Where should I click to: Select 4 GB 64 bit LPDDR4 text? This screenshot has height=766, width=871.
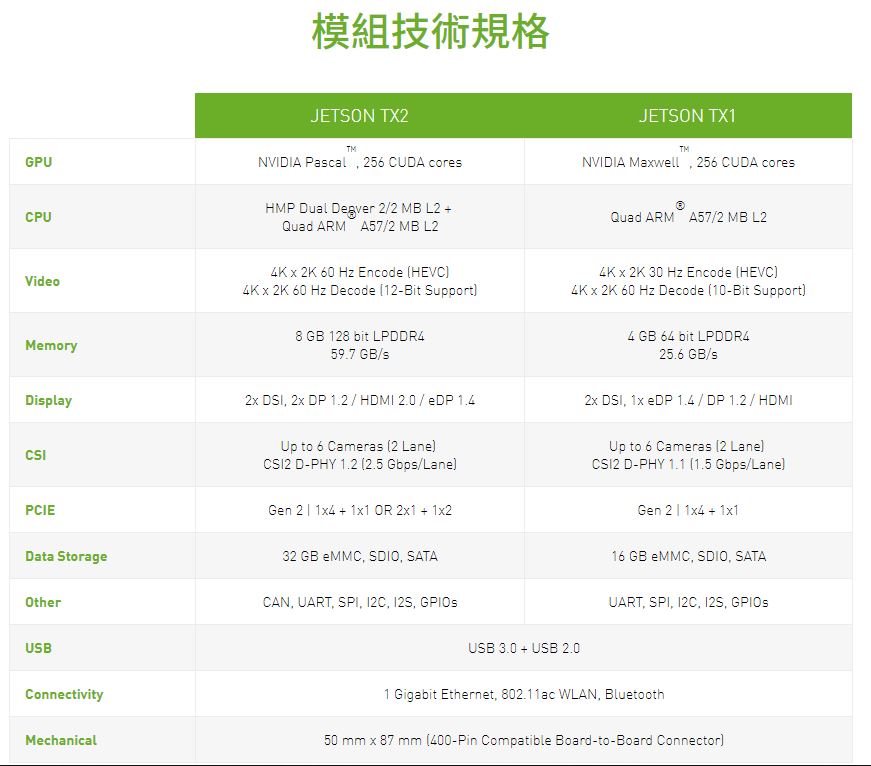(688, 336)
